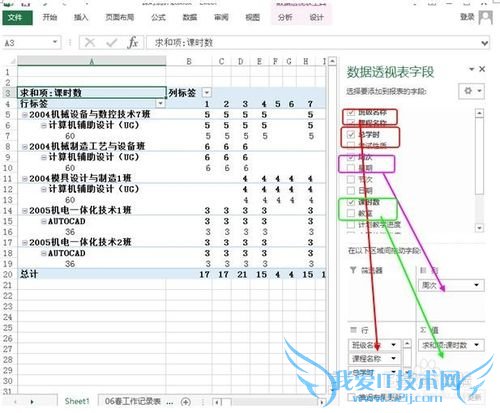
Task: Open the 周次 column field dropdown
Action: (x=476, y=285)
